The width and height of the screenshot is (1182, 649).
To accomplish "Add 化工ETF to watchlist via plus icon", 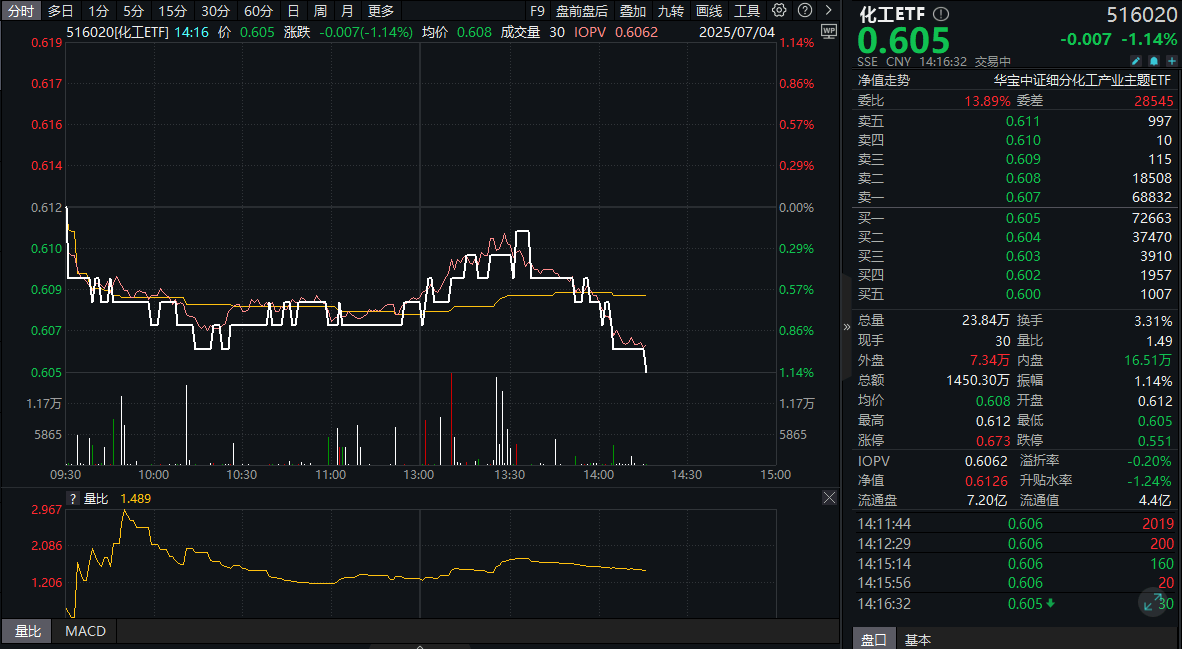I will click(1170, 61).
